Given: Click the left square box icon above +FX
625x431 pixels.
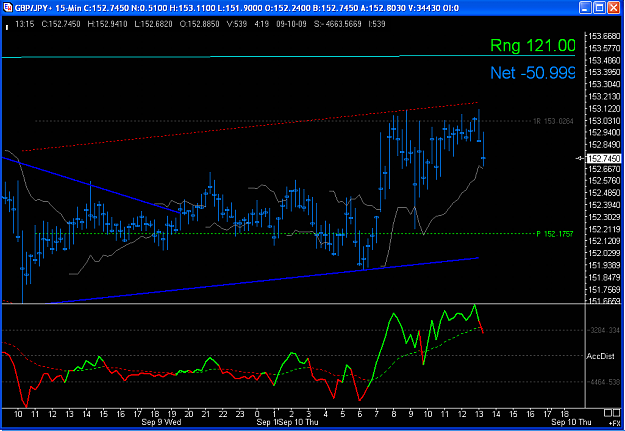Looking at the screenshot, I should click(608, 412).
